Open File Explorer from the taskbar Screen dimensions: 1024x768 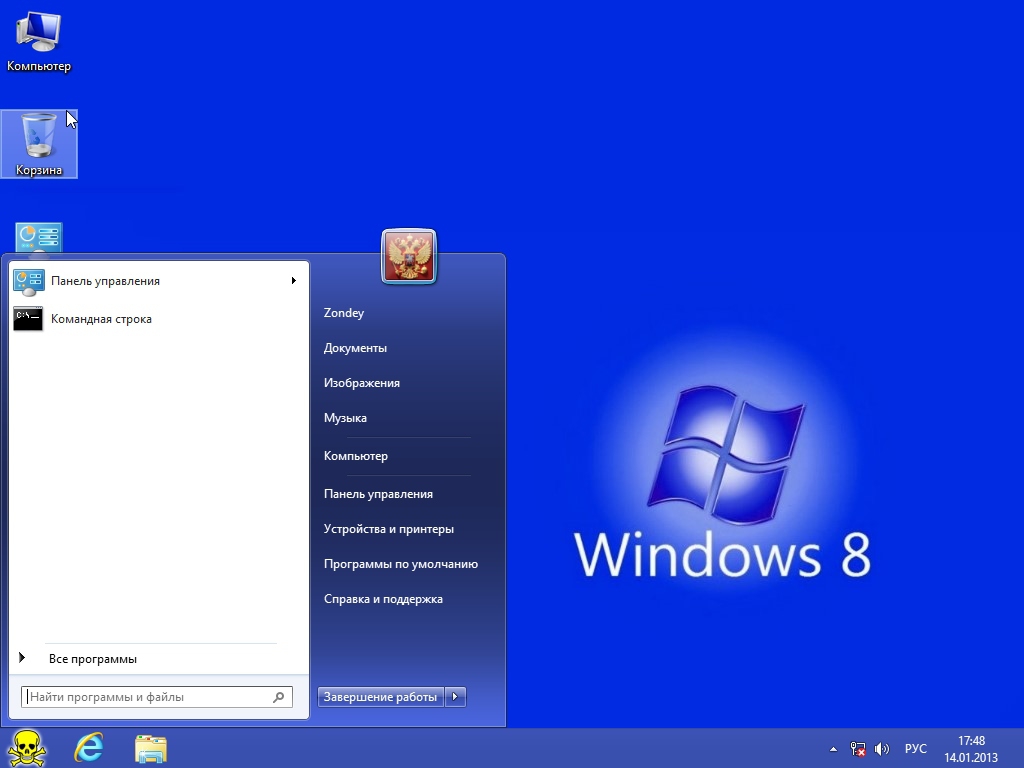click(x=151, y=748)
